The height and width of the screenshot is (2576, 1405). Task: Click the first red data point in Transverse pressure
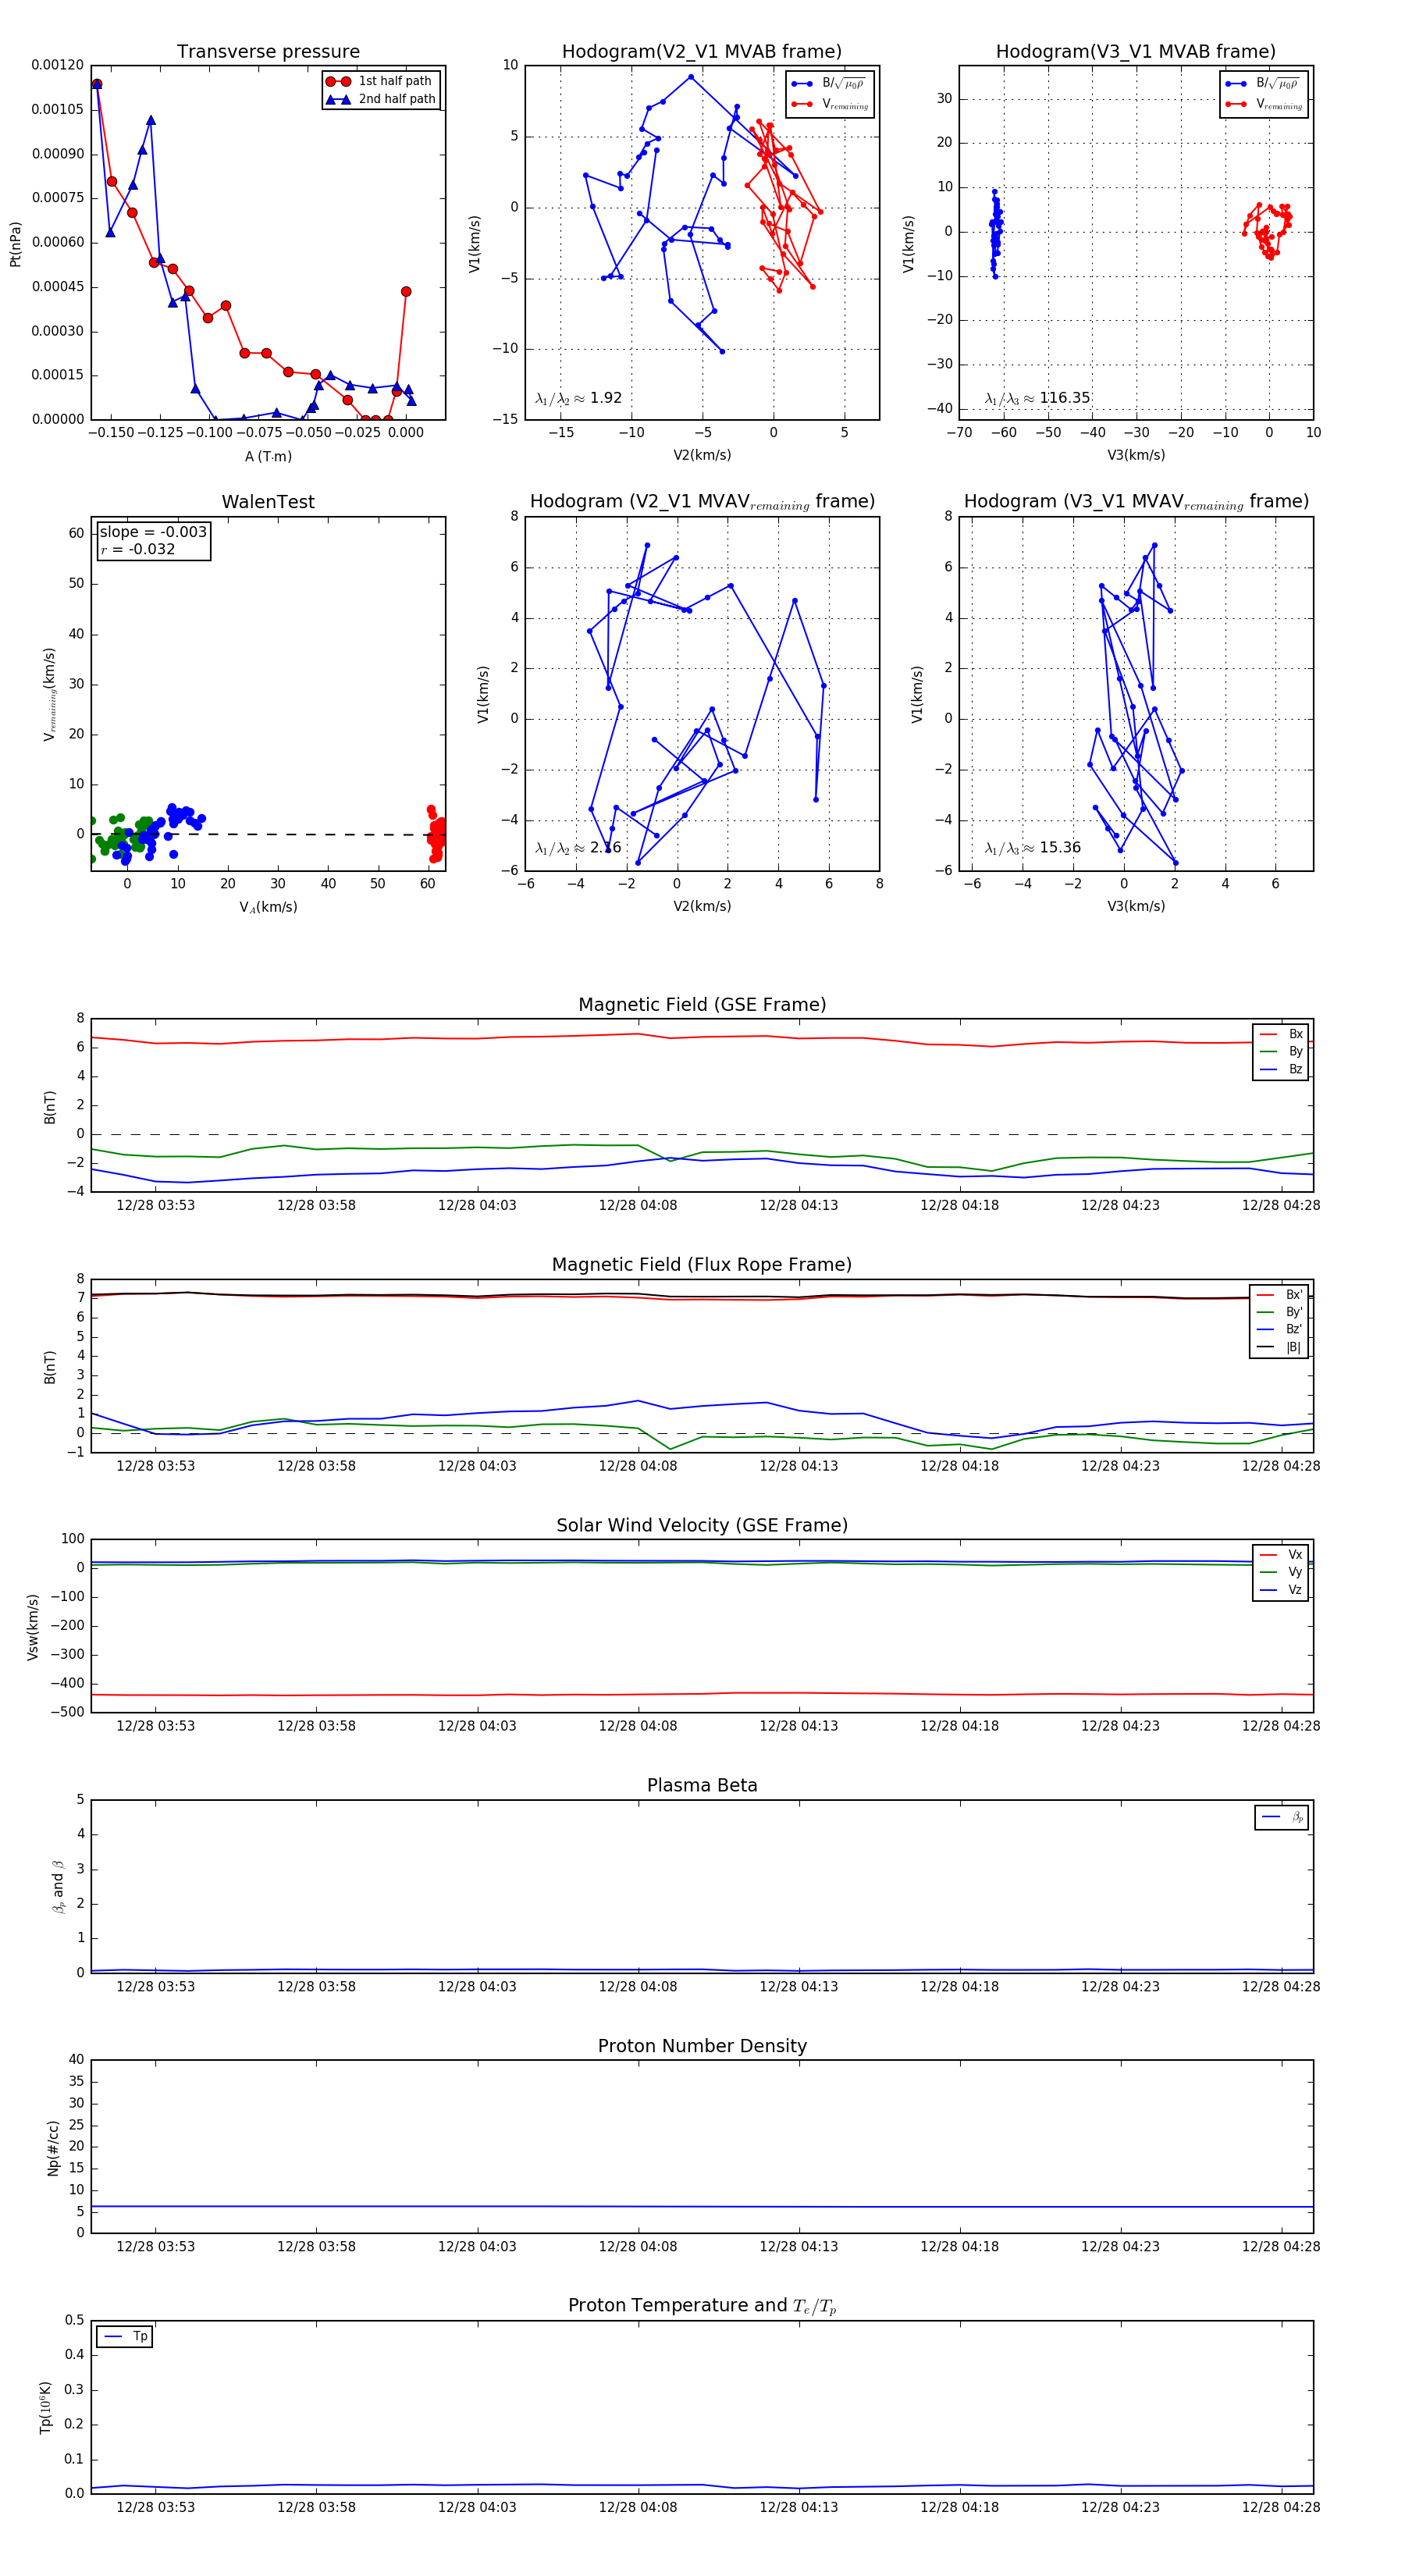[97, 84]
